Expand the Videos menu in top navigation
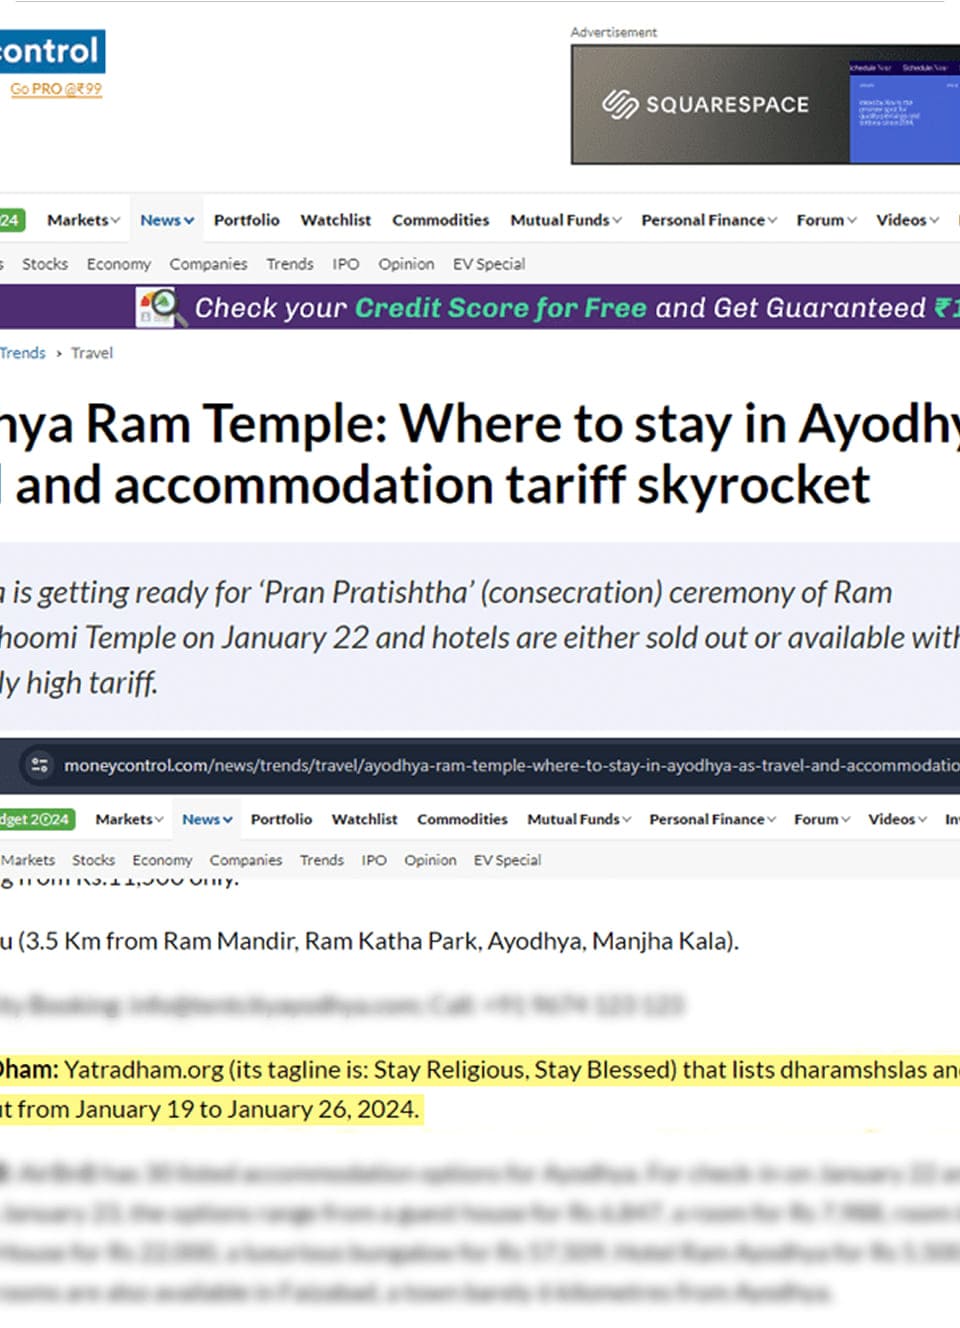Screen dimensions: 960x1328 point(906,220)
